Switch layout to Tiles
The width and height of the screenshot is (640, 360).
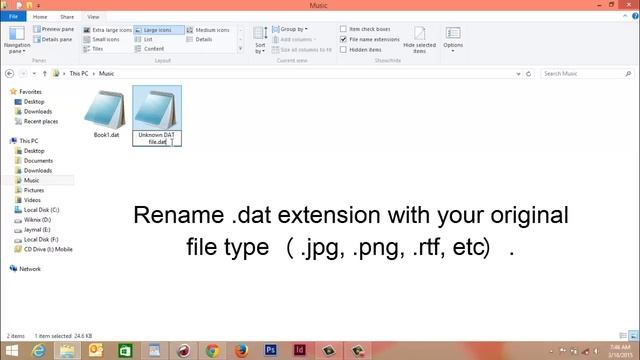pyautogui.click(x=93, y=49)
